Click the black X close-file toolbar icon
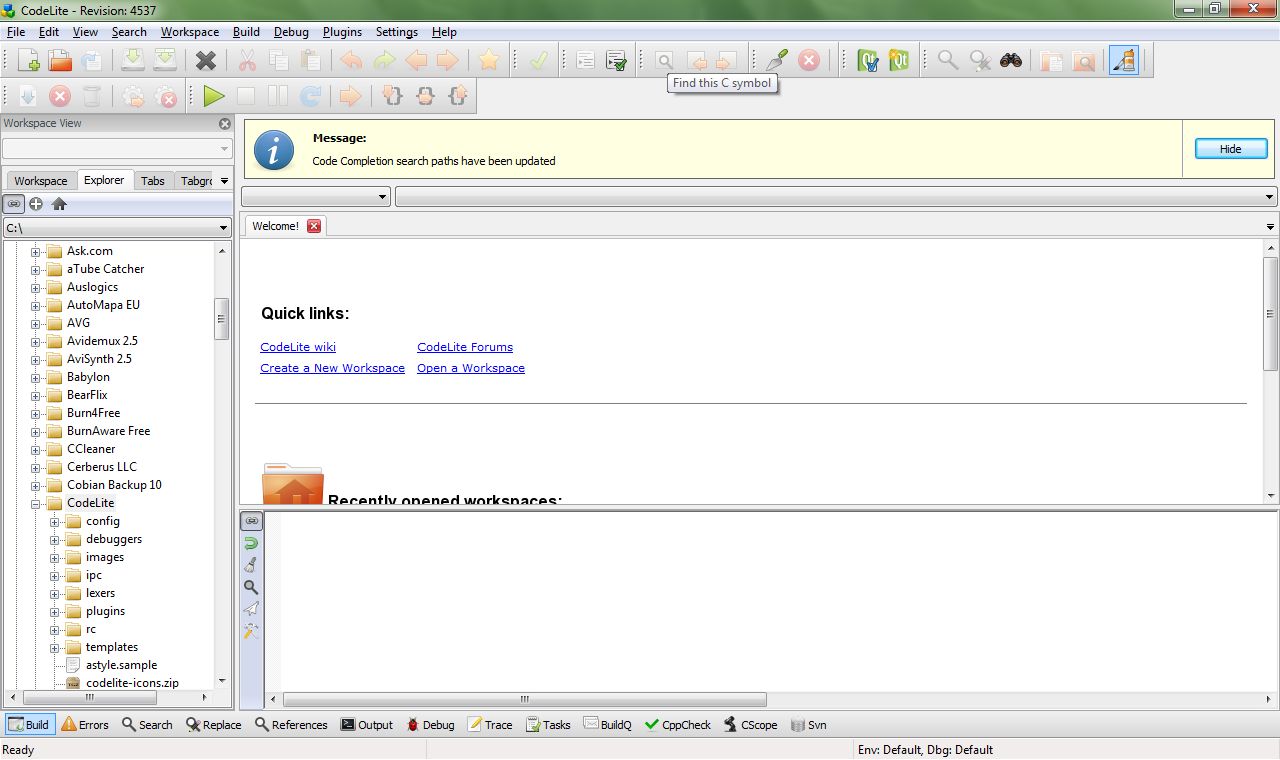This screenshot has width=1280, height=760. point(206,61)
